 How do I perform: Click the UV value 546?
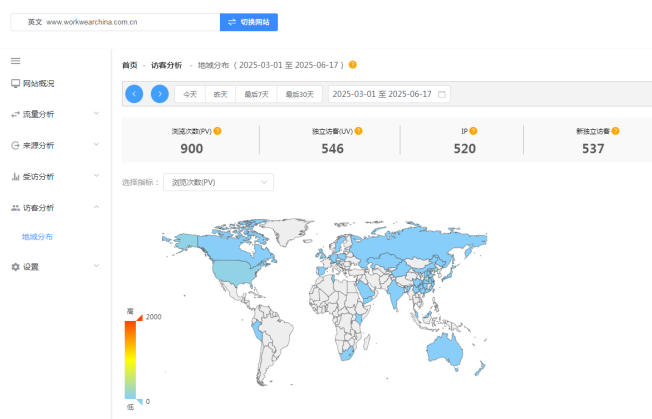[x=333, y=148]
